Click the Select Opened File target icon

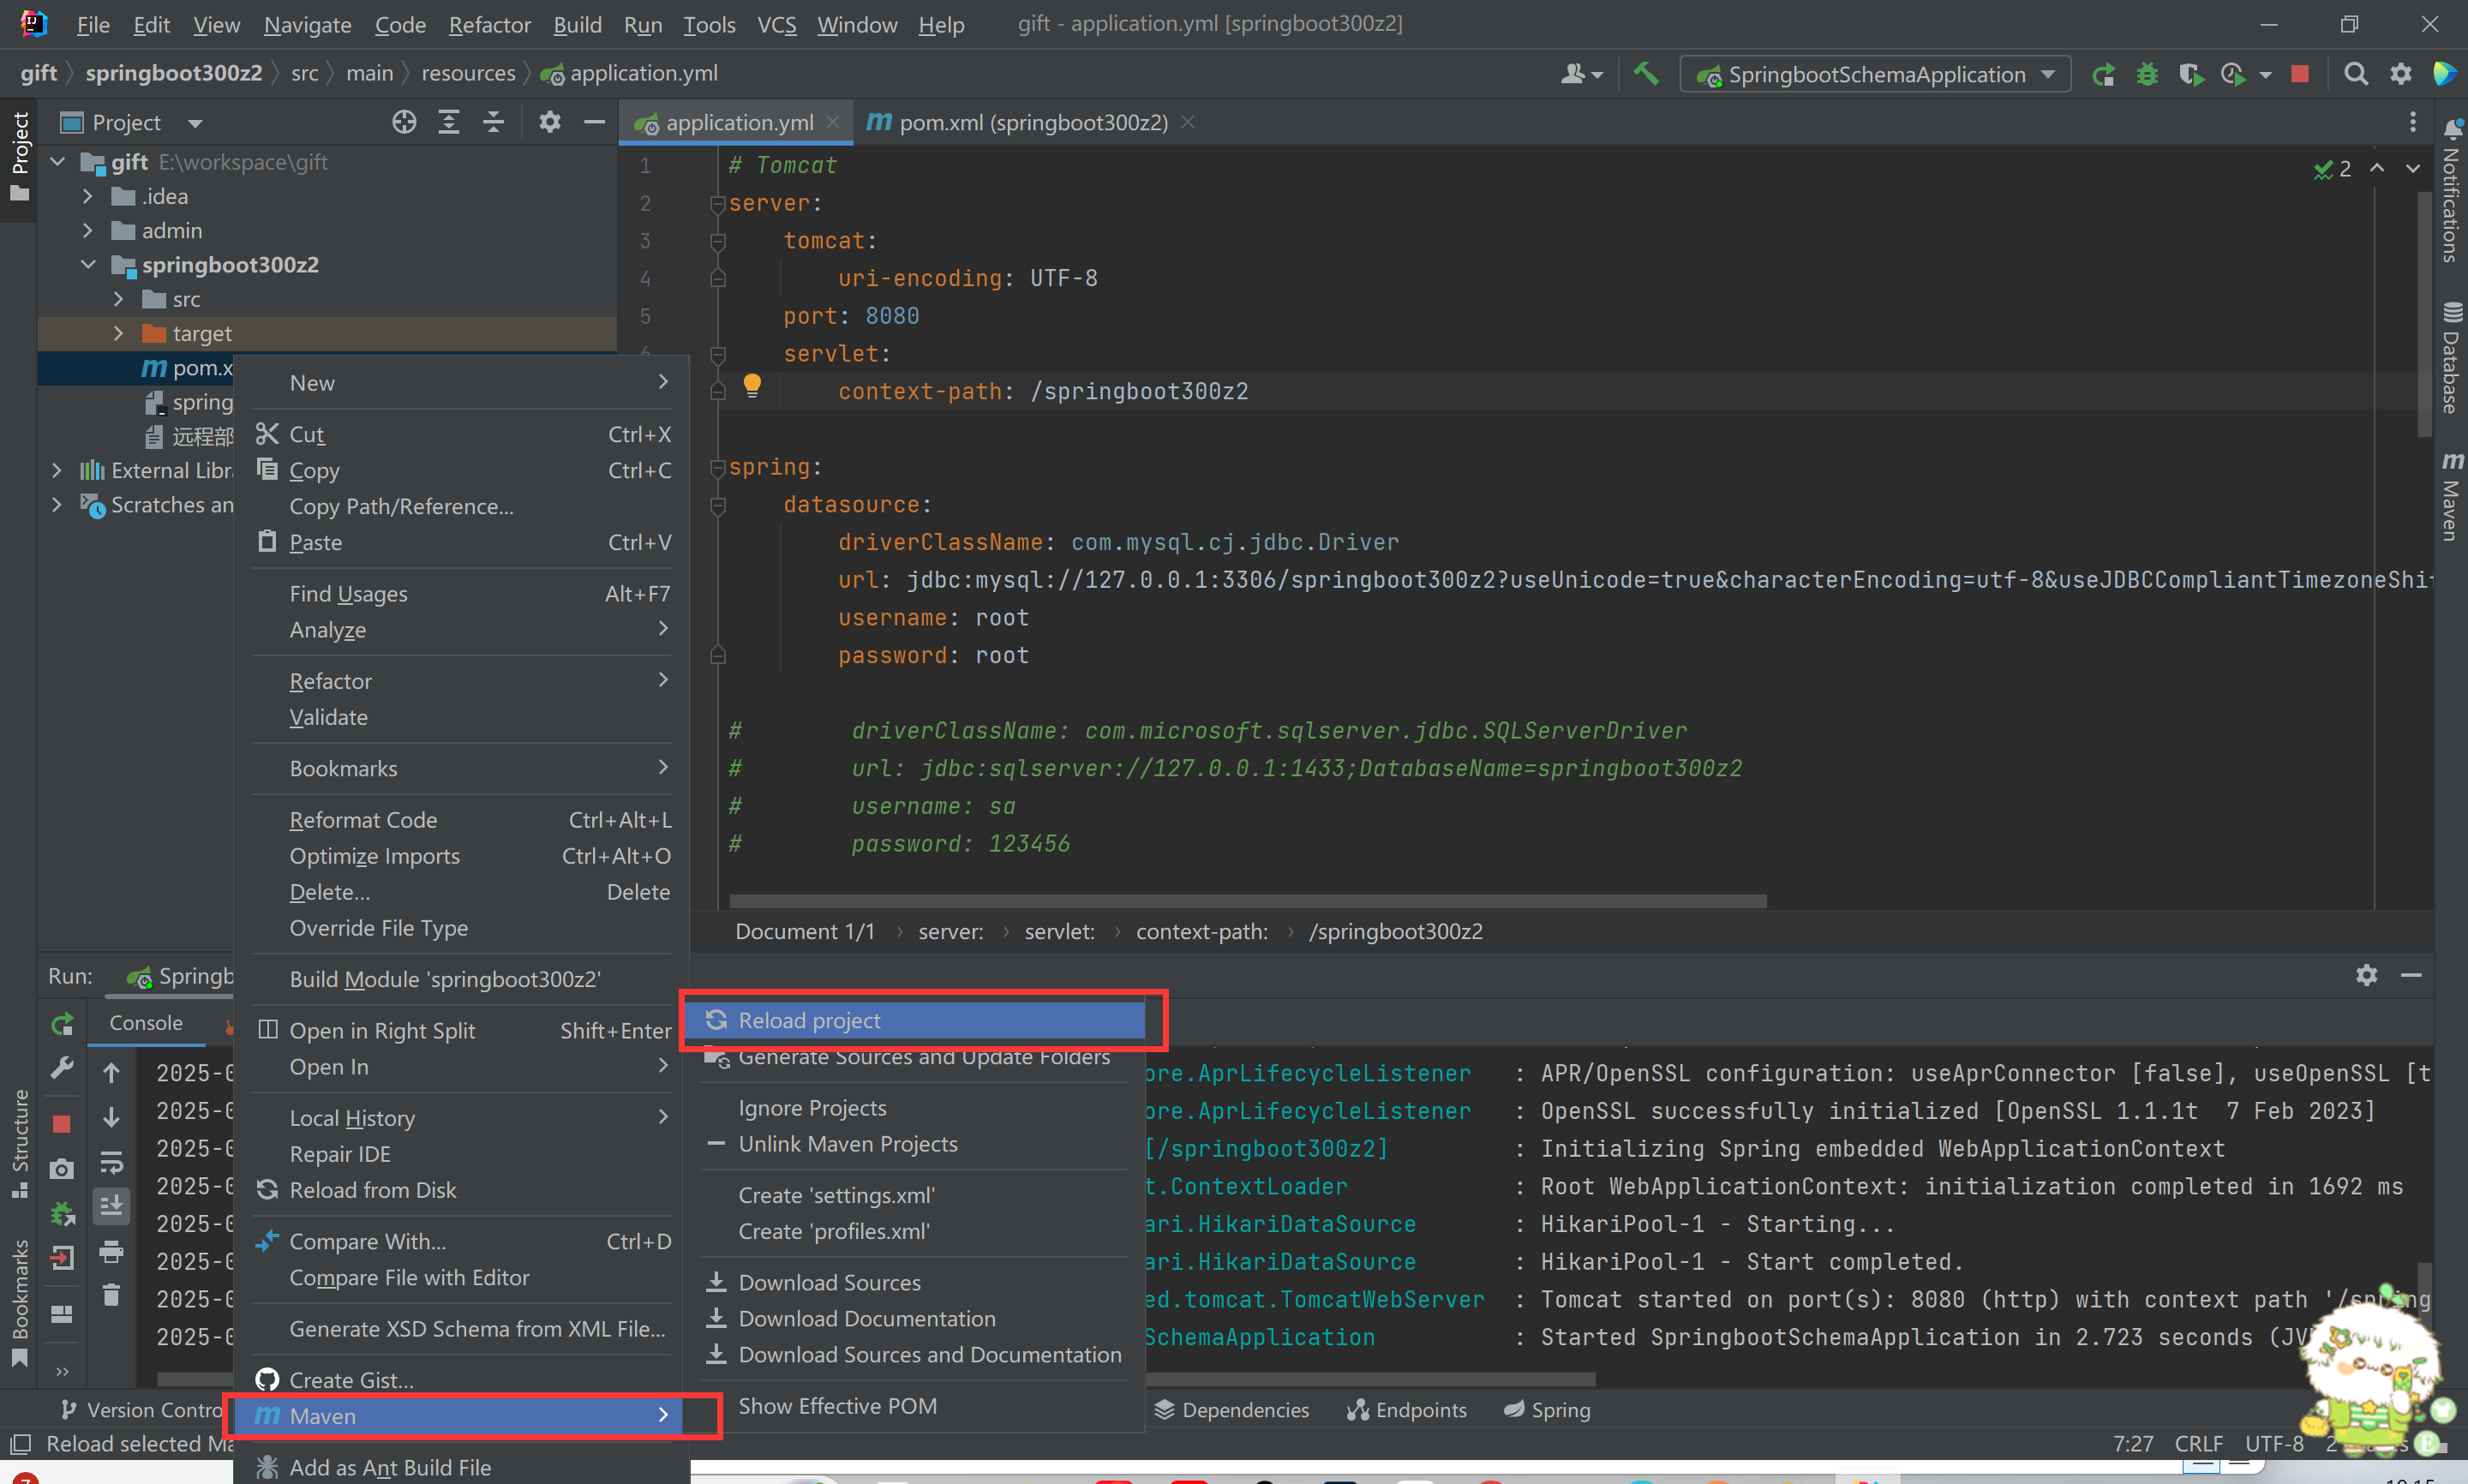[404, 122]
